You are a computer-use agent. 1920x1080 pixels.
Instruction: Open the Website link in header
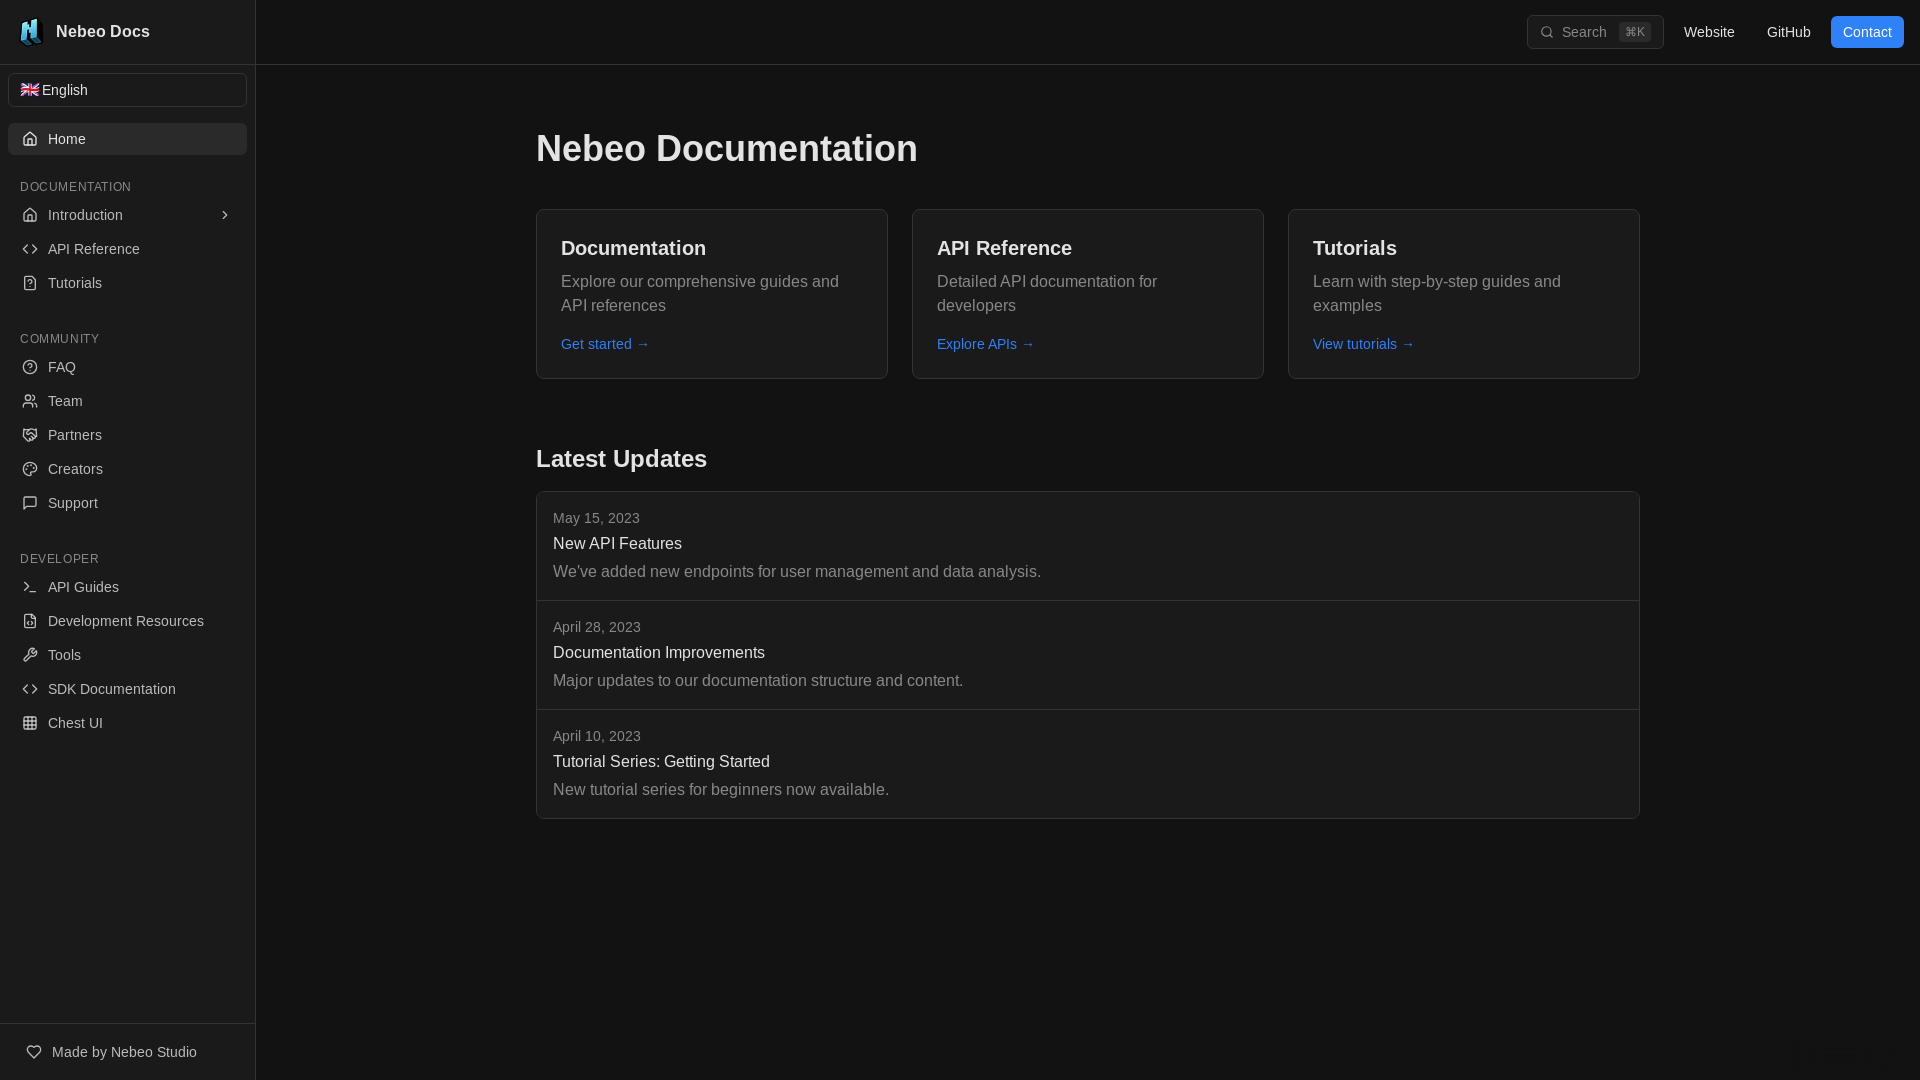click(x=1709, y=32)
